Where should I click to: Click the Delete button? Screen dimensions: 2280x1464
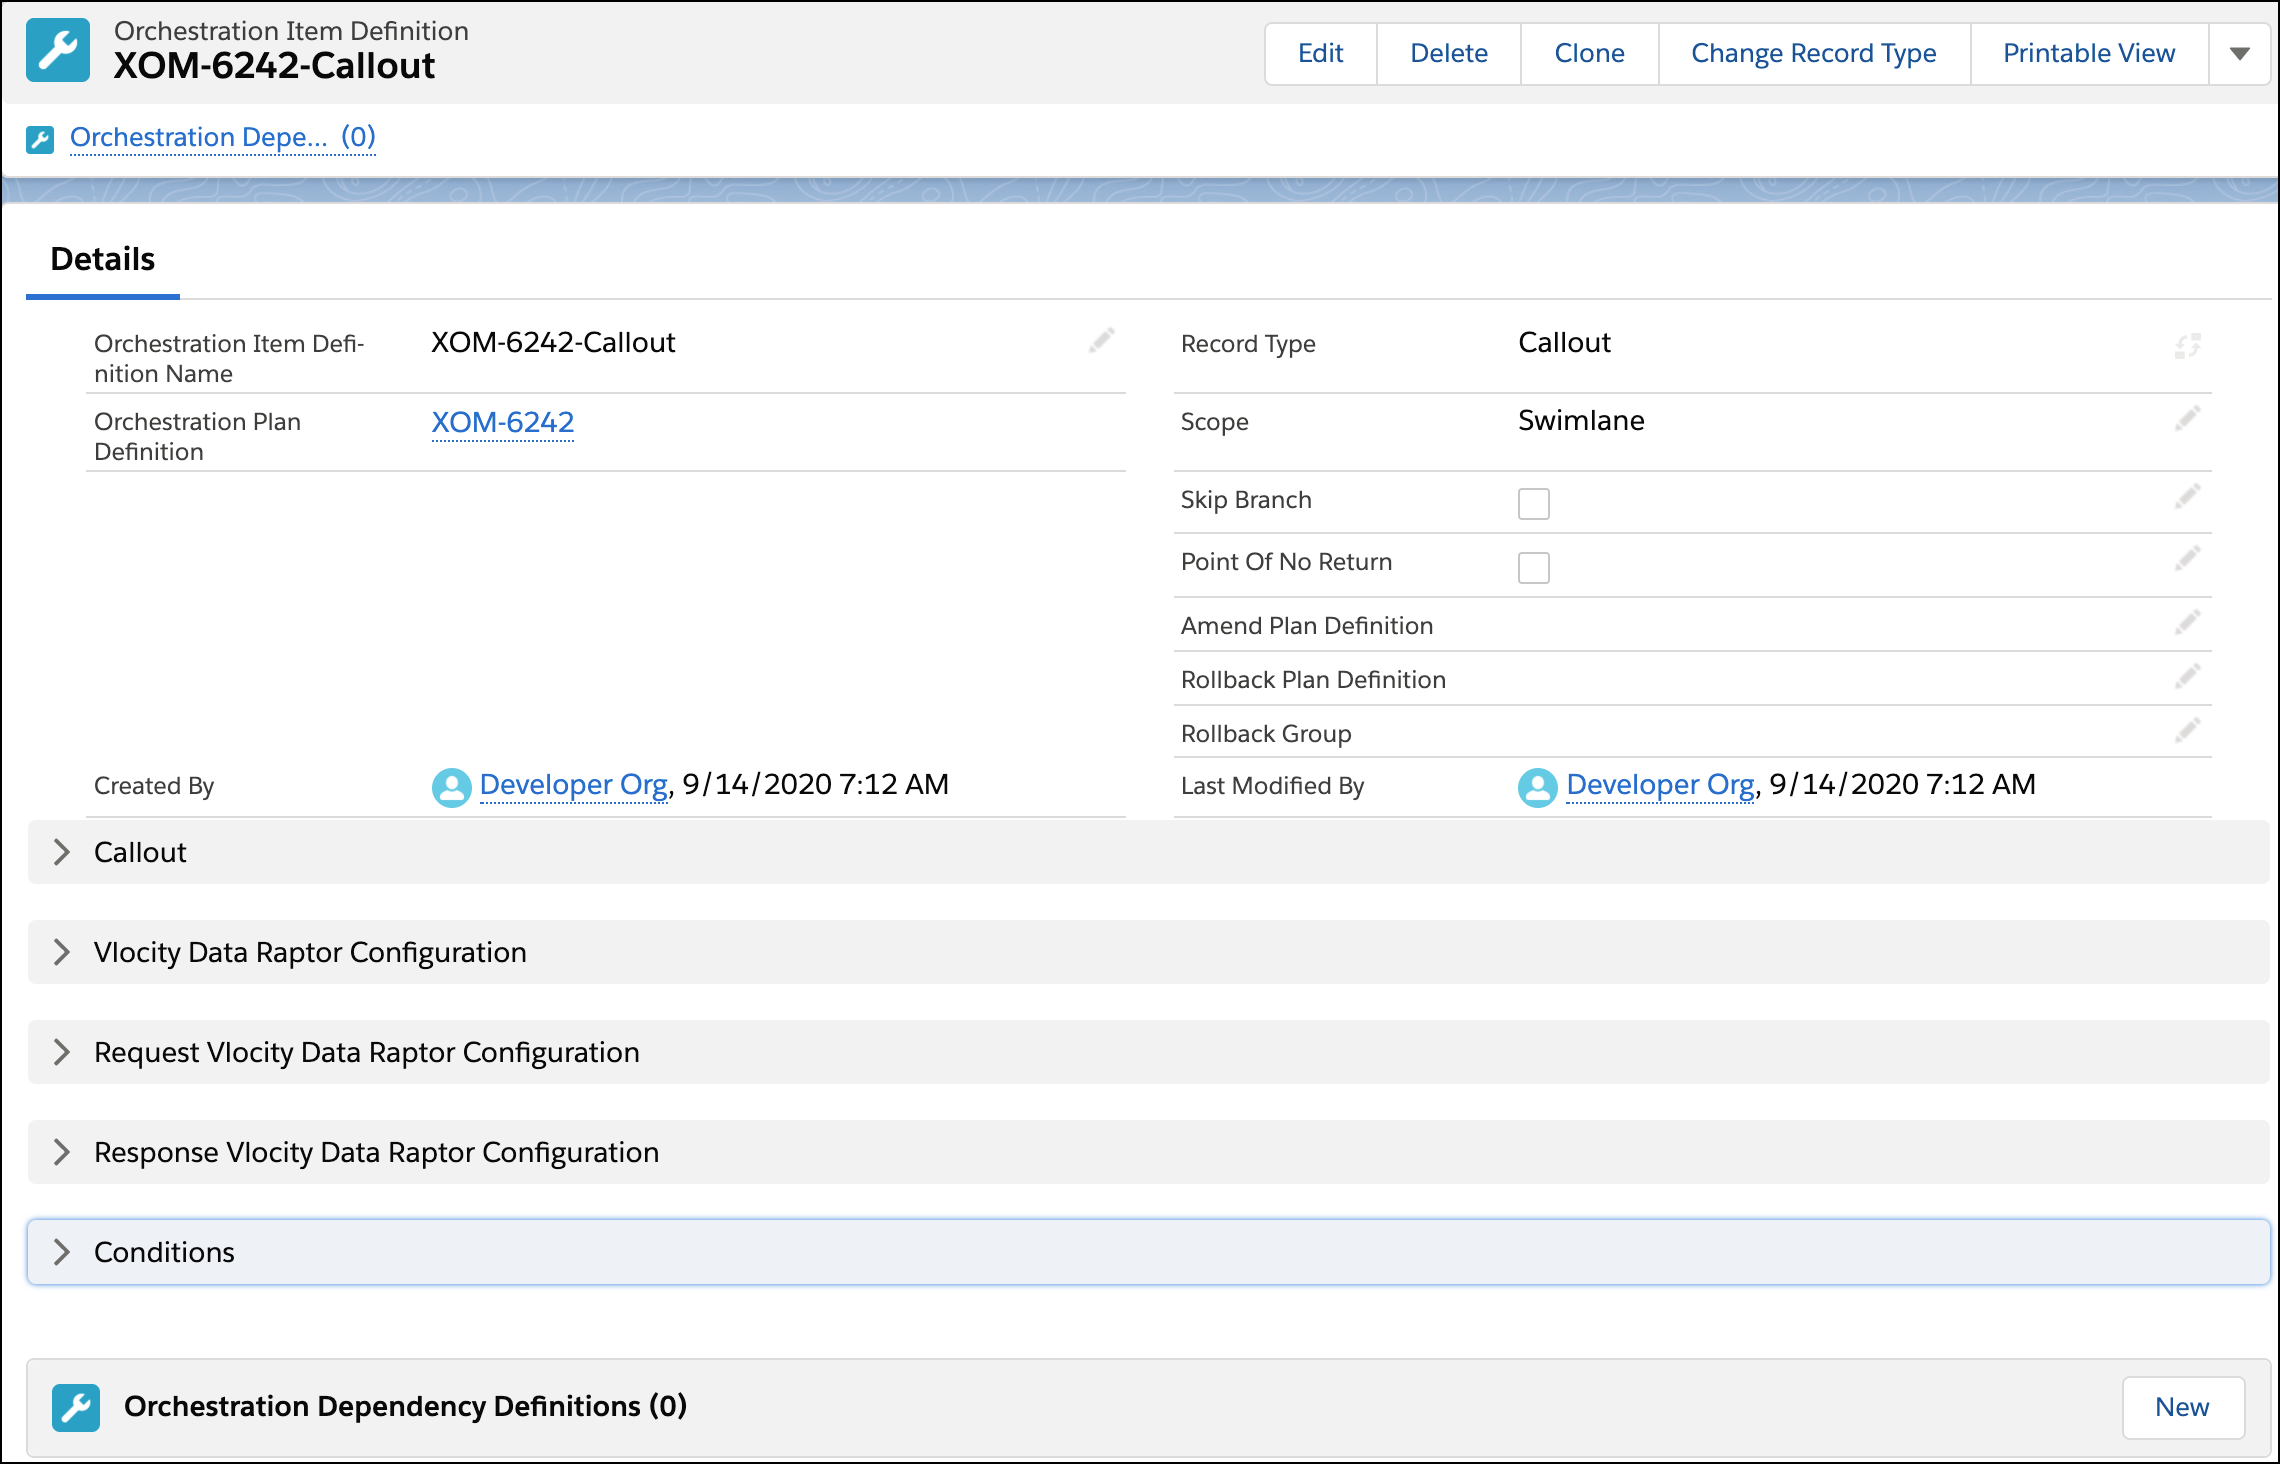1449,54
